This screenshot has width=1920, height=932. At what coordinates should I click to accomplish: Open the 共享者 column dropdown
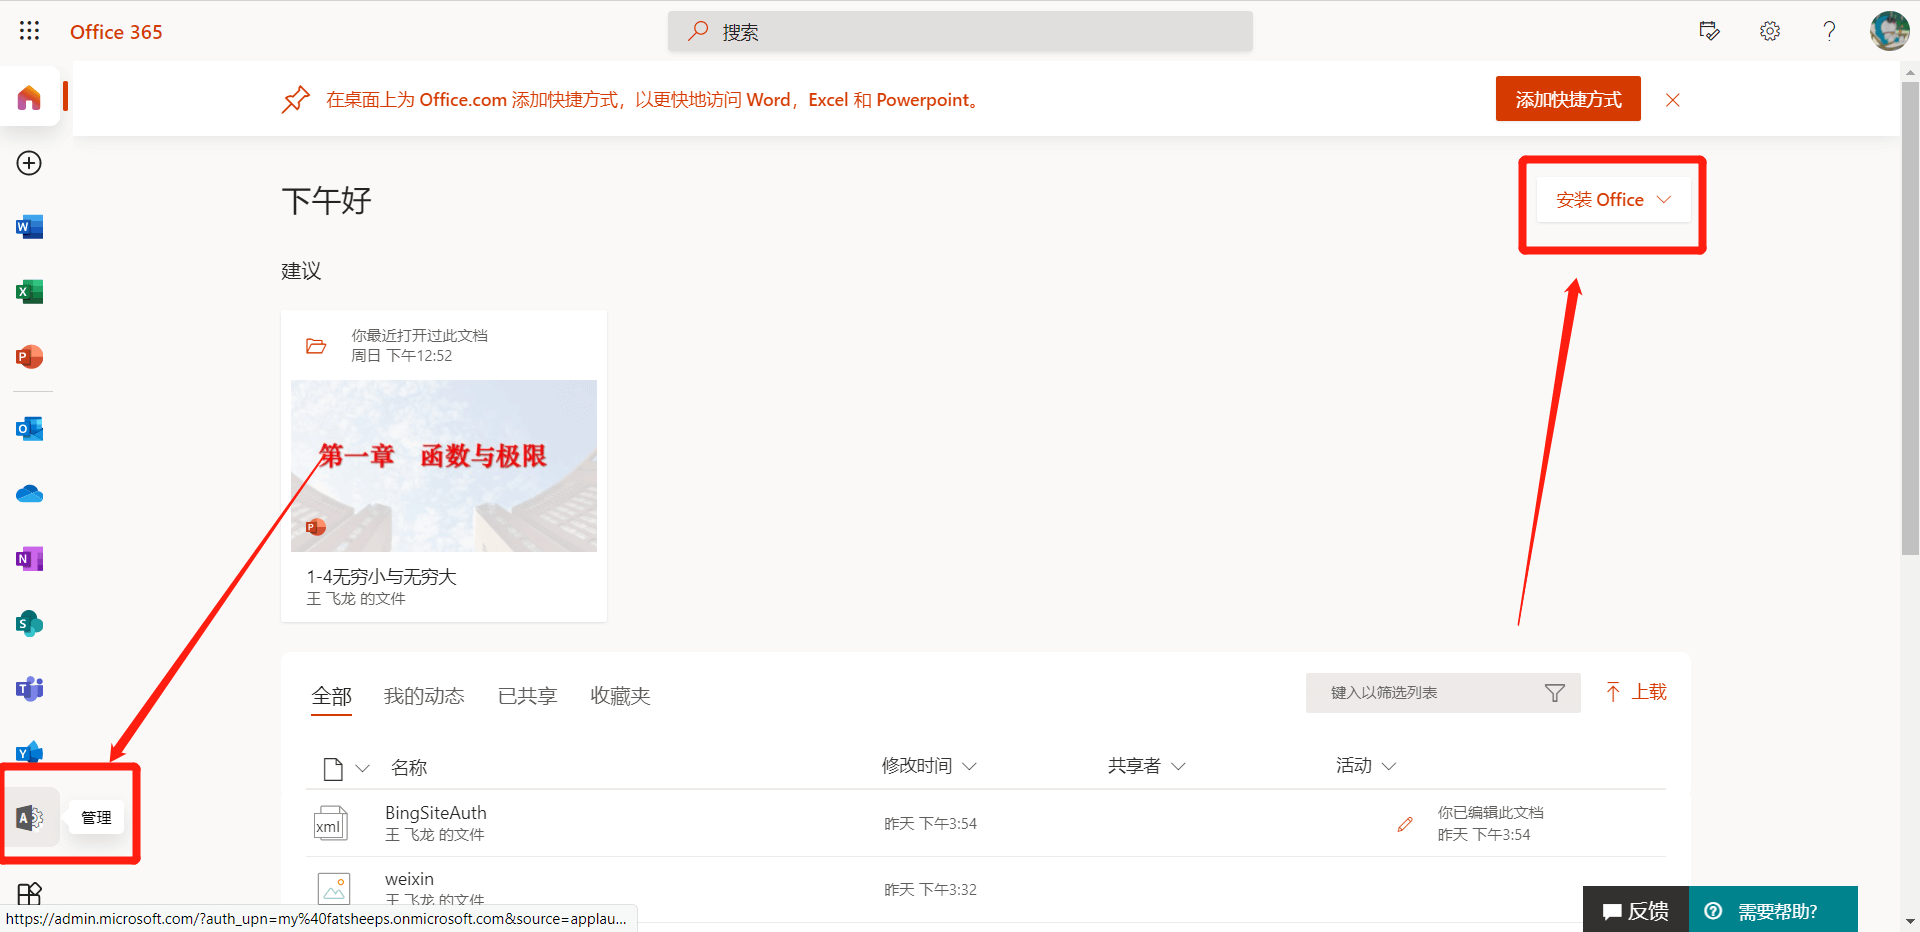coord(1178,767)
